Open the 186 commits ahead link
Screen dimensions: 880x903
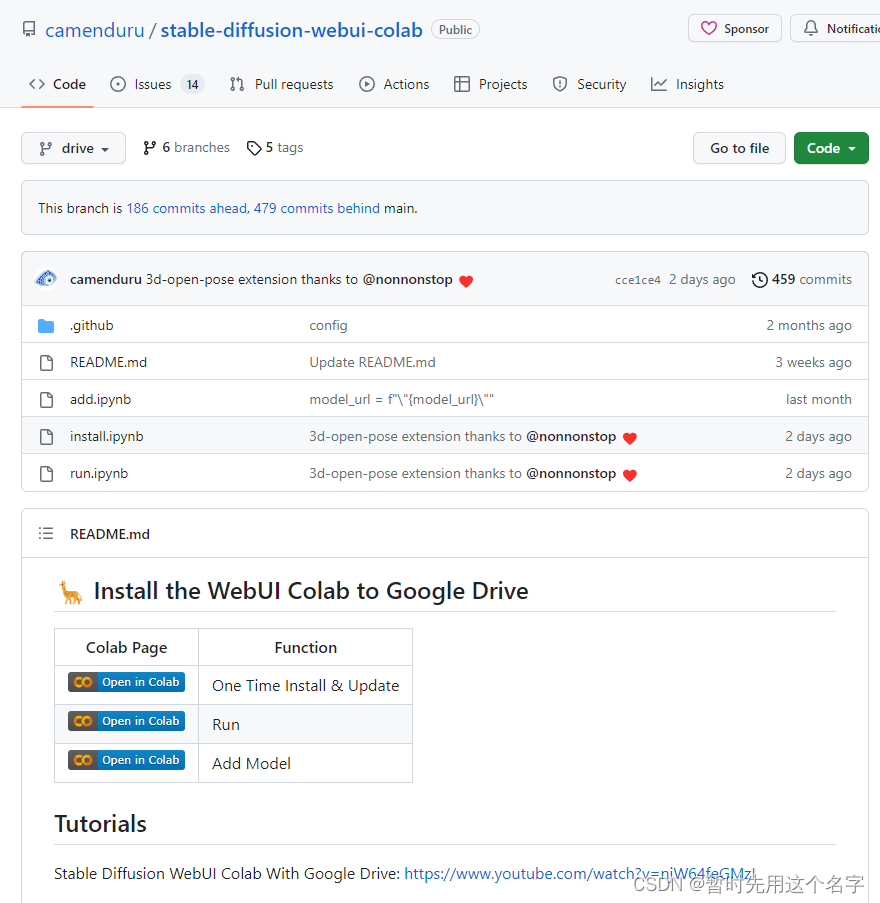point(187,208)
